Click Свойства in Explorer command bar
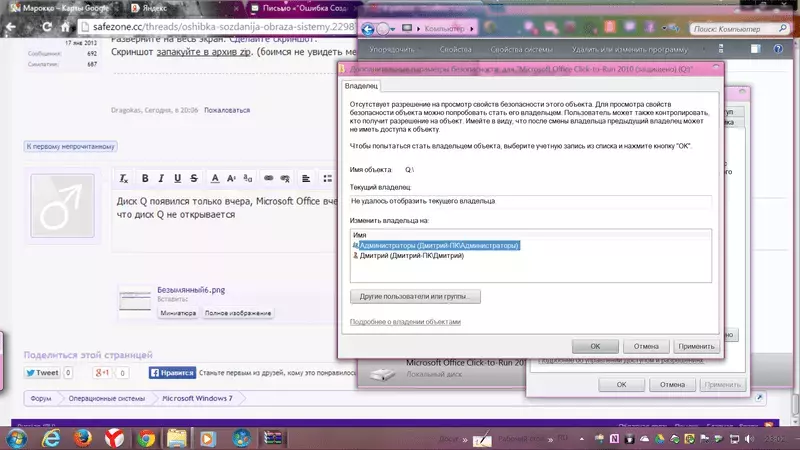Screen dimensions: 800x450 456,49
